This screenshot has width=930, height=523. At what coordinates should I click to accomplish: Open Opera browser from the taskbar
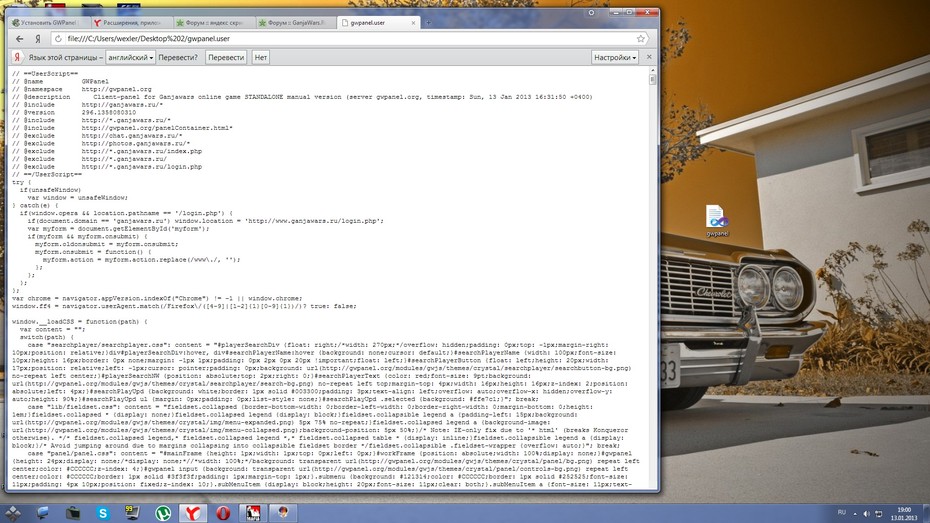click(223, 513)
